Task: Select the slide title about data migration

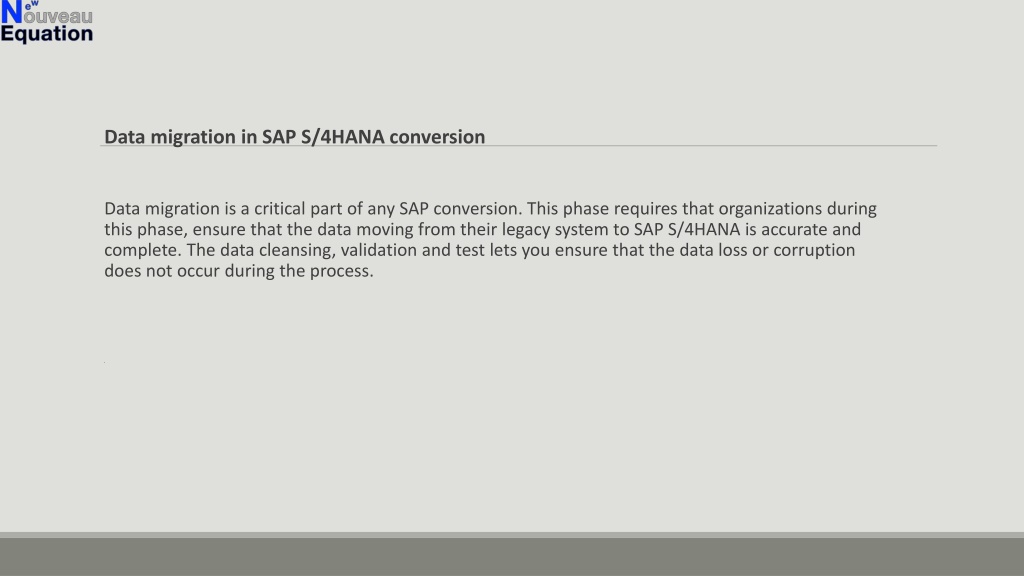Action: click(295, 136)
